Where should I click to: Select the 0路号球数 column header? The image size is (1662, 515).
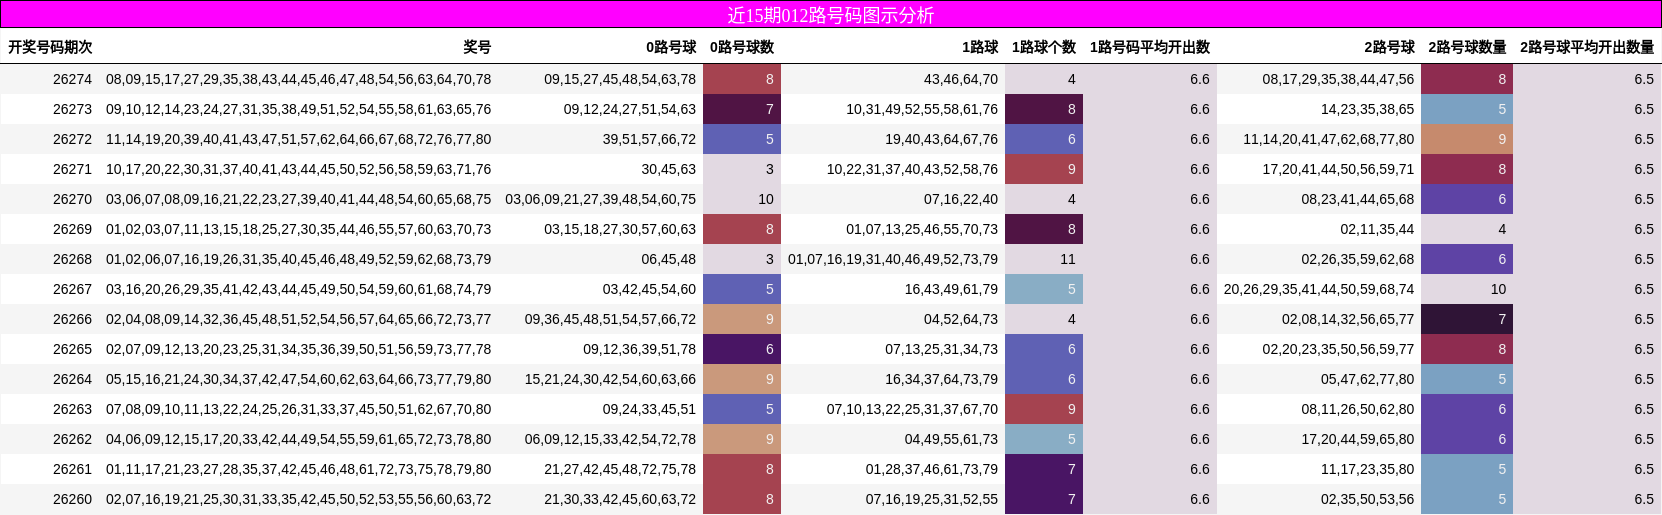[742, 47]
